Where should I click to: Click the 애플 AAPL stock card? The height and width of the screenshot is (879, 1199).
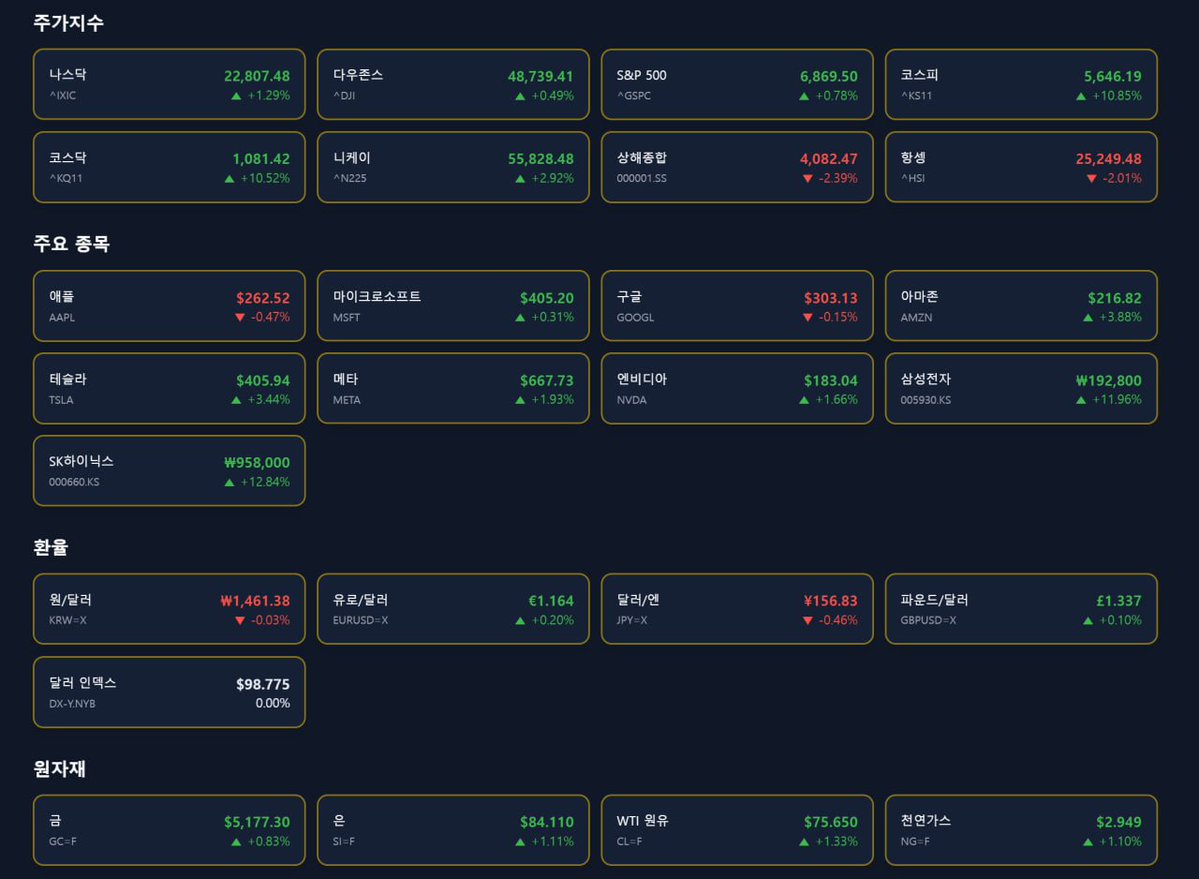click(x=169, y=306)
